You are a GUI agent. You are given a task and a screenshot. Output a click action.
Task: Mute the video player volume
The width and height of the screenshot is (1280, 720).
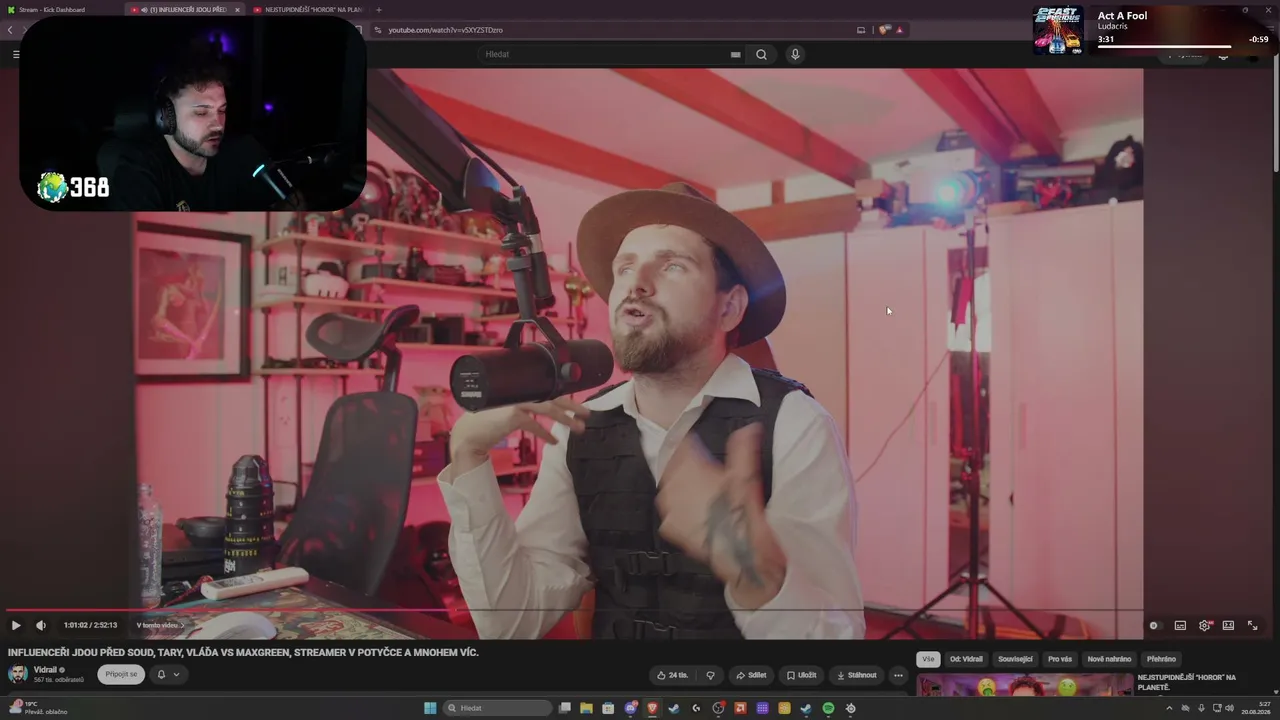[x=41, y=625]
